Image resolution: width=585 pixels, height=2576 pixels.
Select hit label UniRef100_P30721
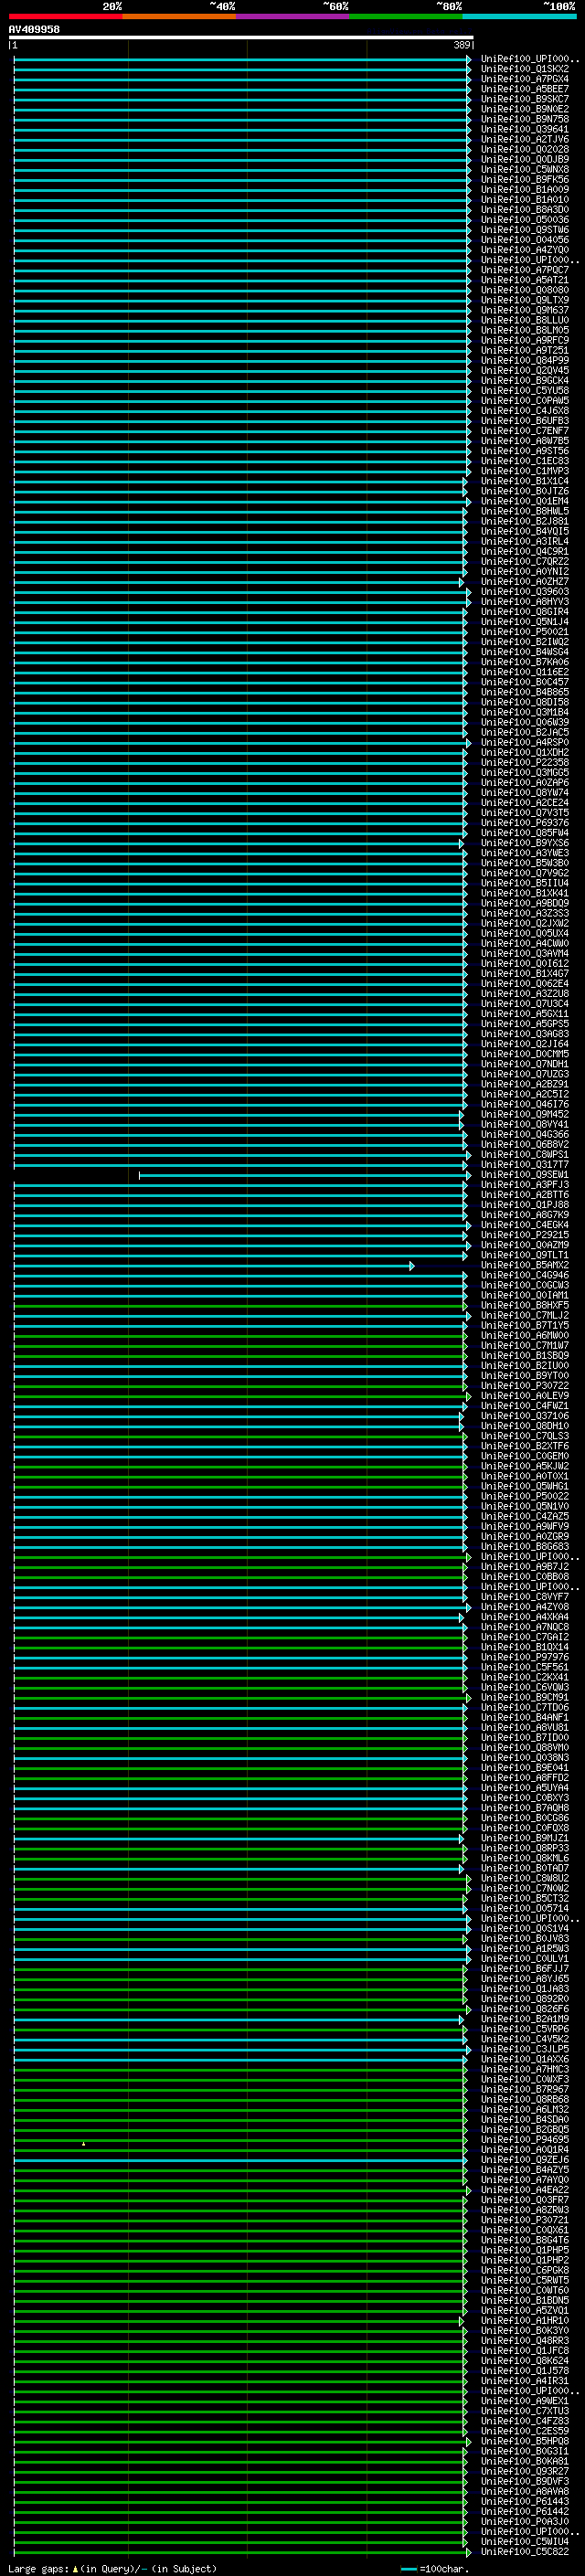pos(524,2219)
